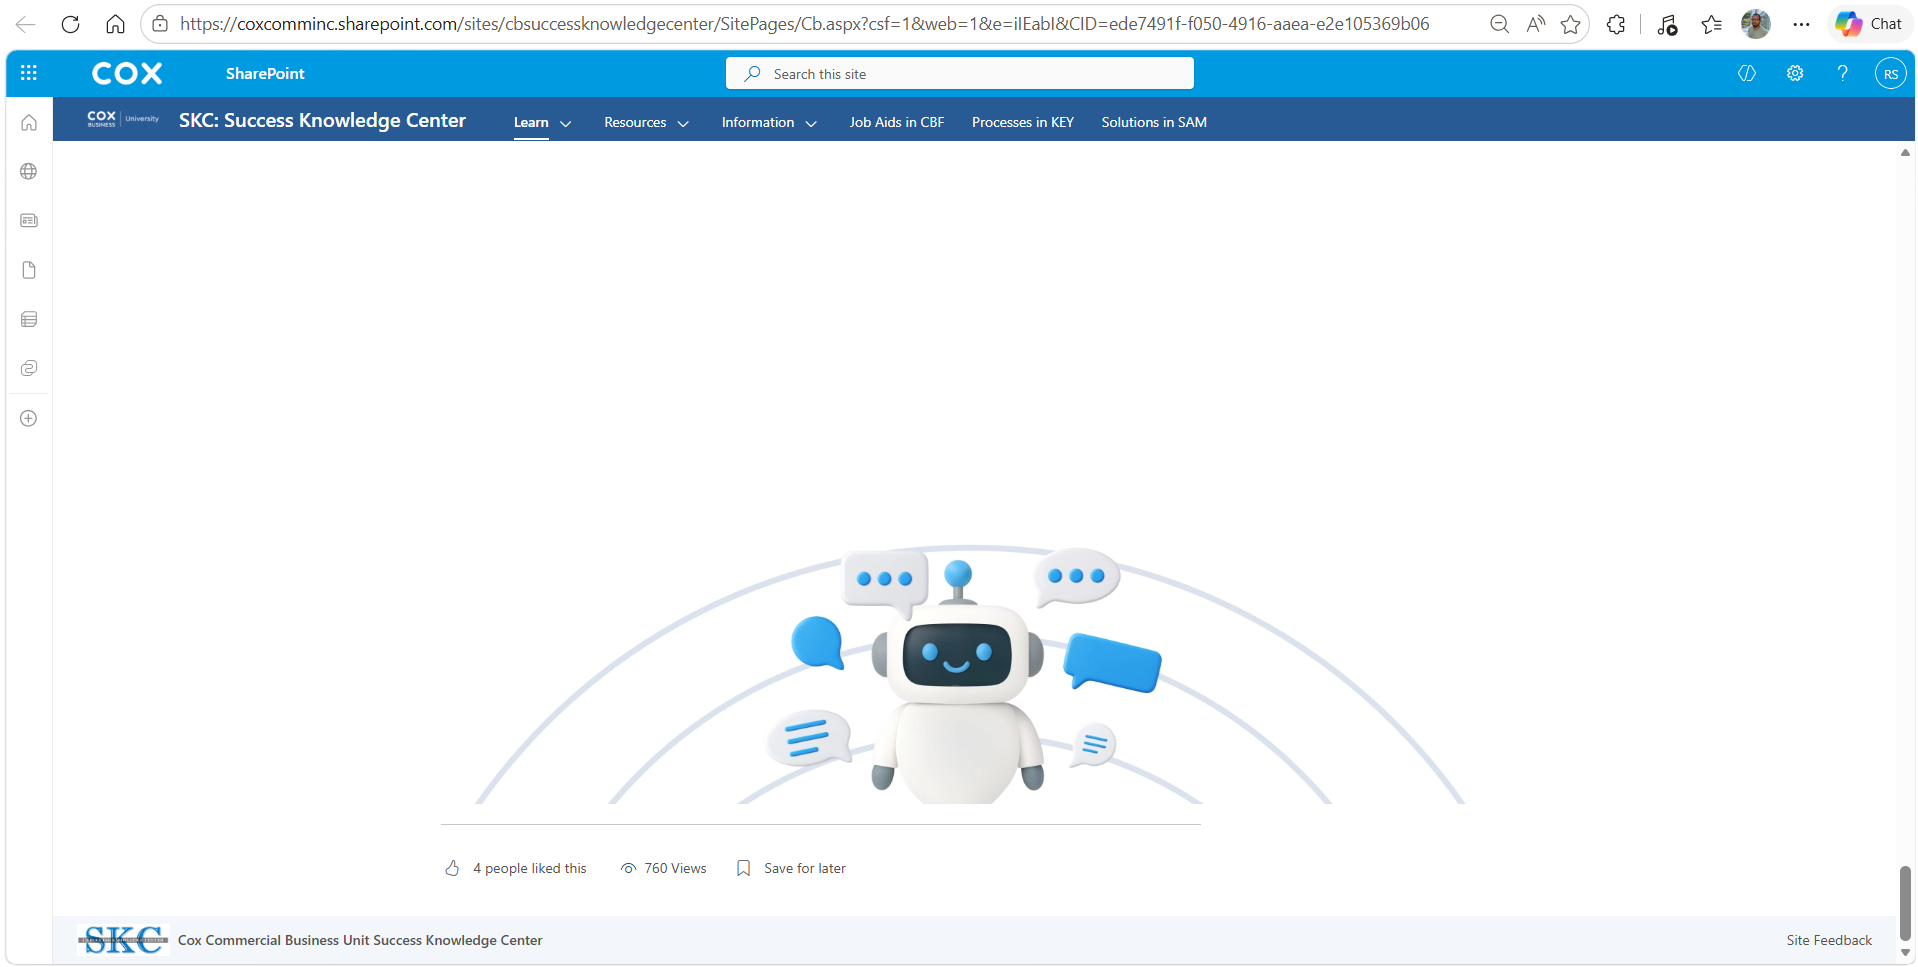The image size is (1918, 967).
Task: Open the My files page icon in sidebar
Action: tap(29, 270)
